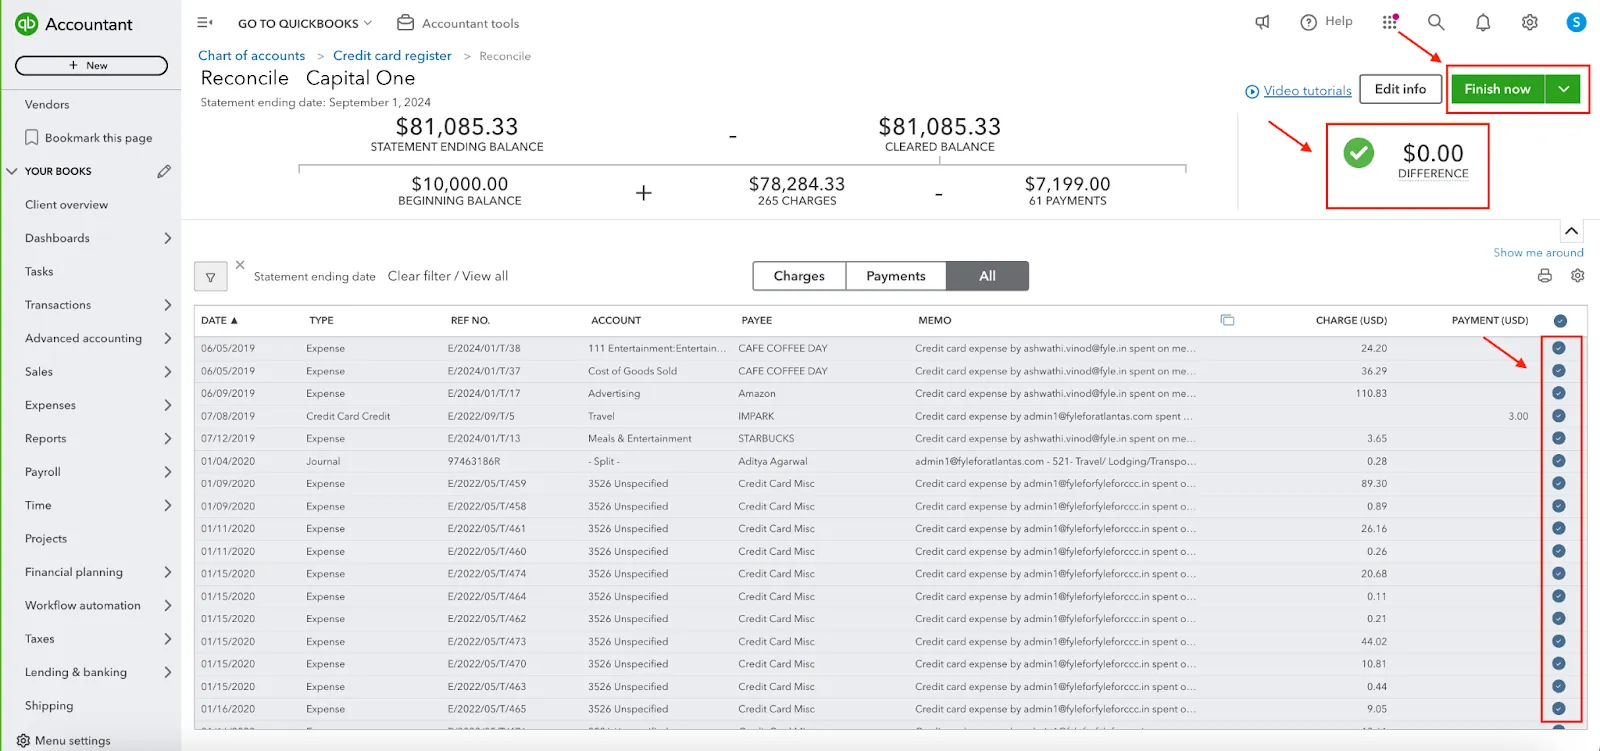This screenshot has height=751, width=1600.
Task: Open Projects in sidebar
Action: coord(46,539)
